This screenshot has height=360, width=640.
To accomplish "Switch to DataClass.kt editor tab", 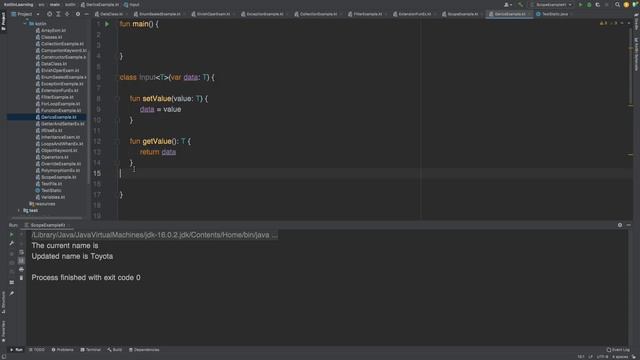I will (x=109, y=14).
